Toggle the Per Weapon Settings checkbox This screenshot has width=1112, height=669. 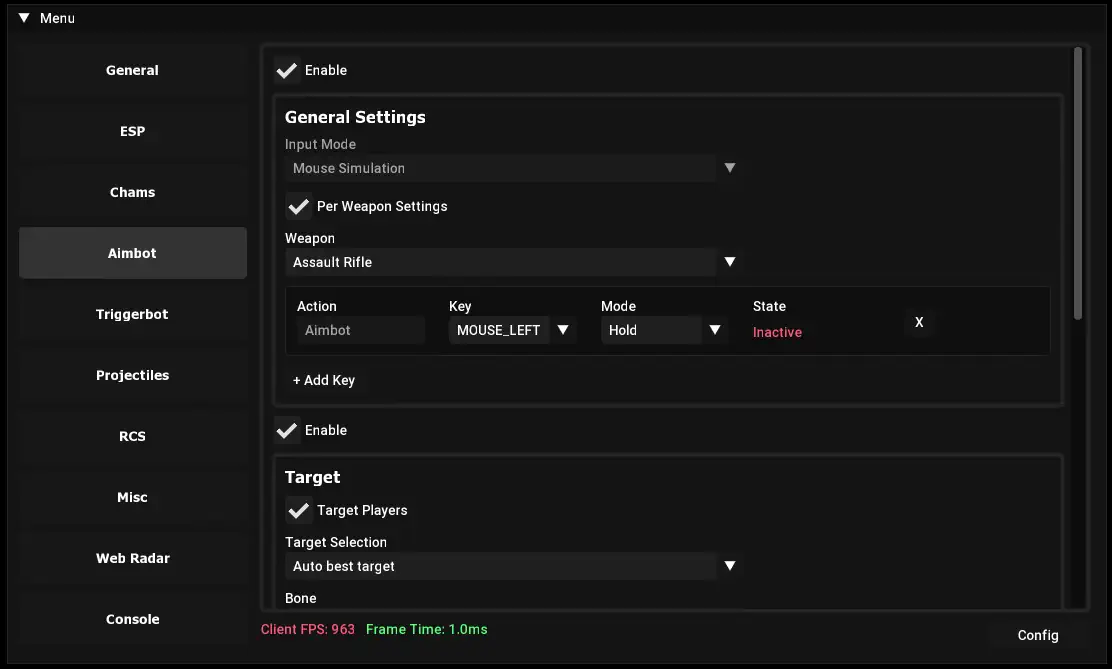(x=299, y=206)
